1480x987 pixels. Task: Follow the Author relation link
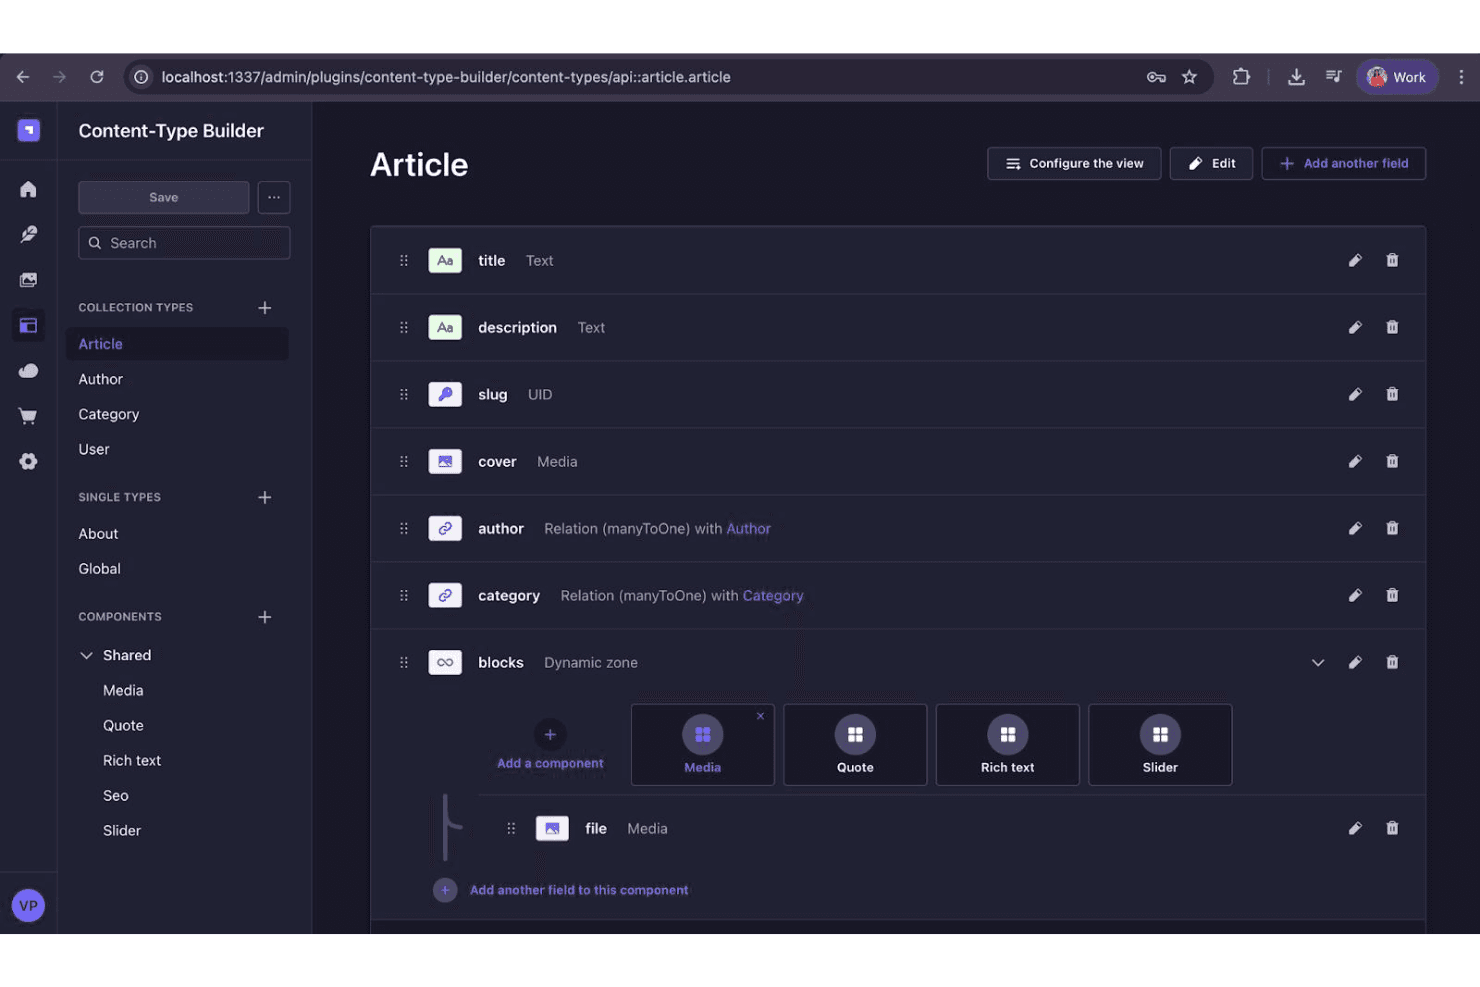click(x=748, y=528)
